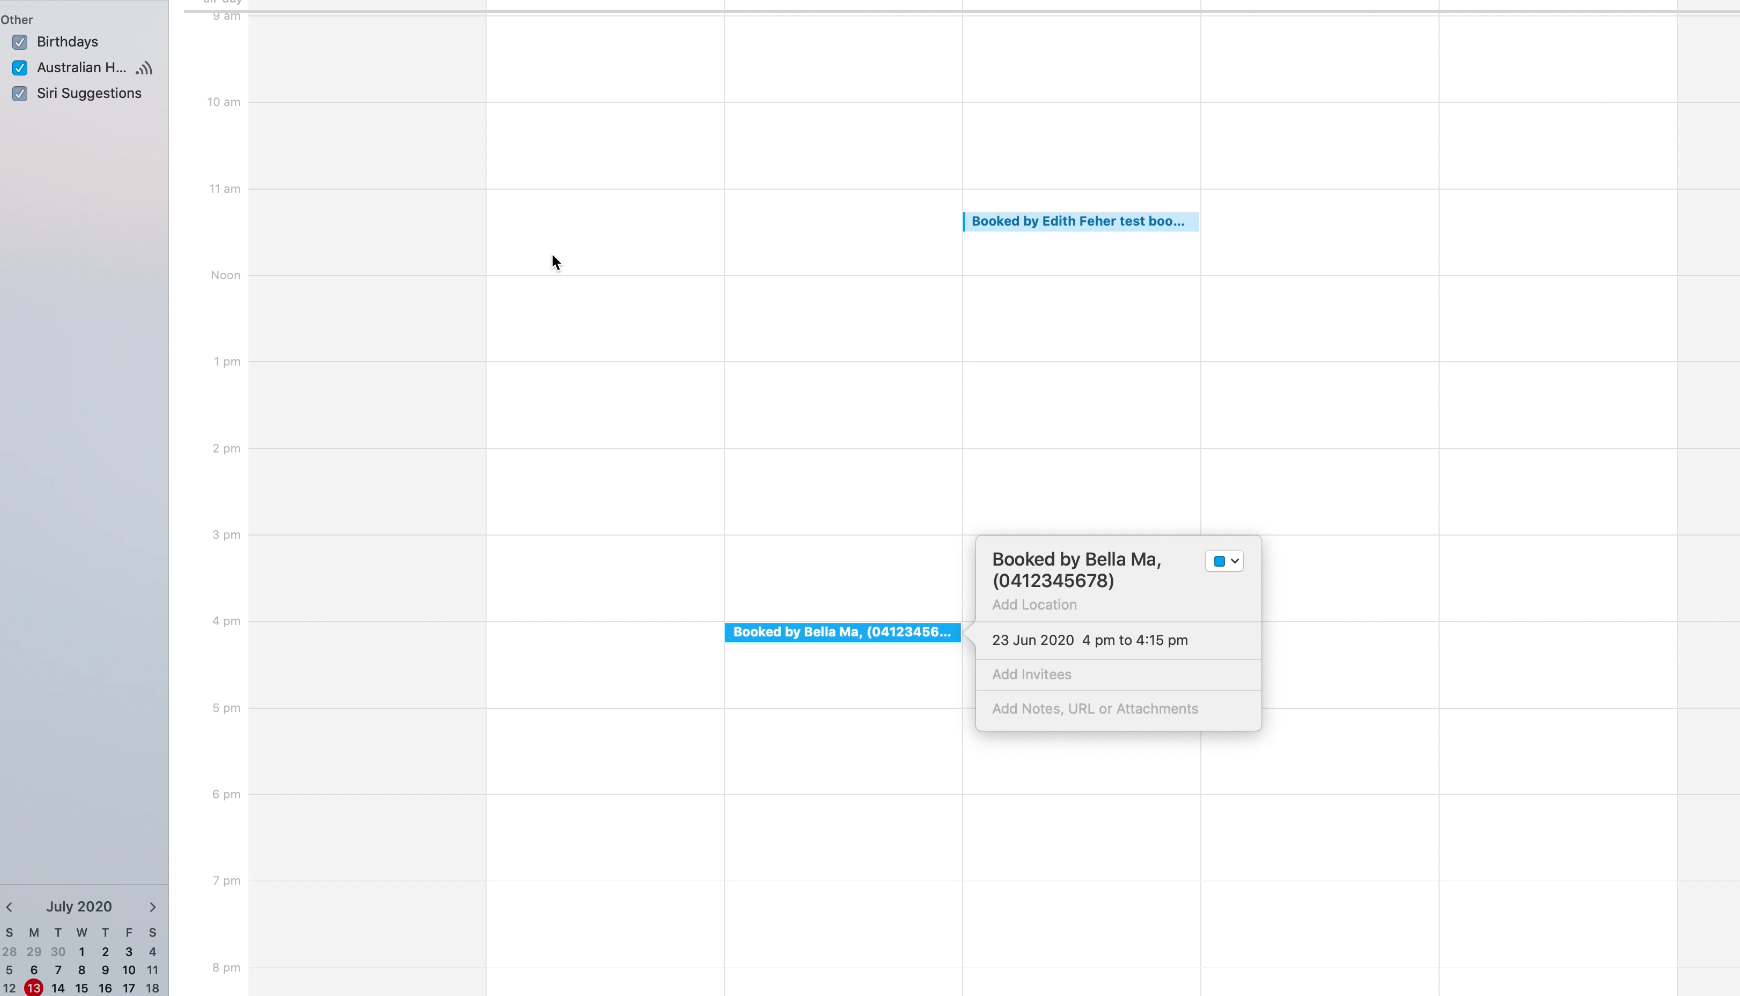Click the Add Location field
This screenshot has height=996, width=1740.
1034,605
